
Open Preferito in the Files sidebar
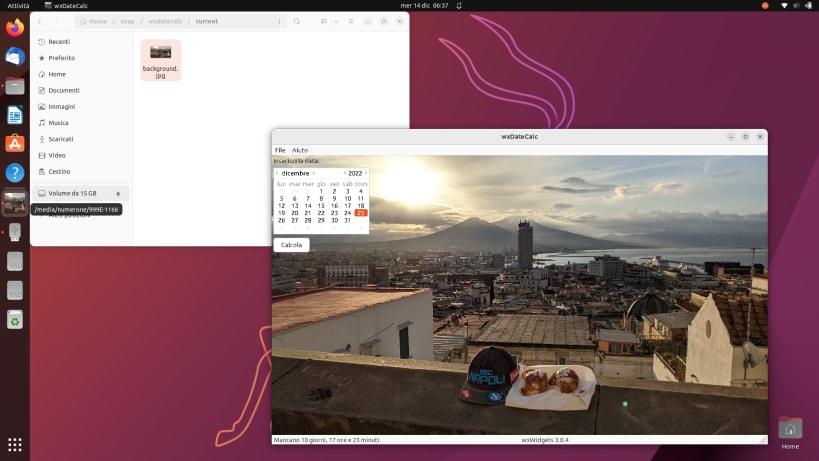tap(81, 58)
